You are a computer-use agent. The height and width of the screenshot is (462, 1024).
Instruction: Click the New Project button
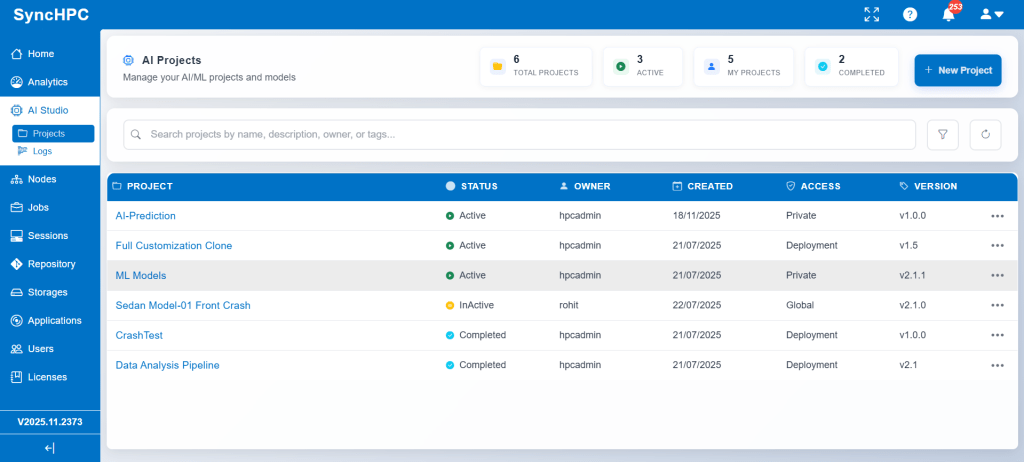(x=957, y=71)
